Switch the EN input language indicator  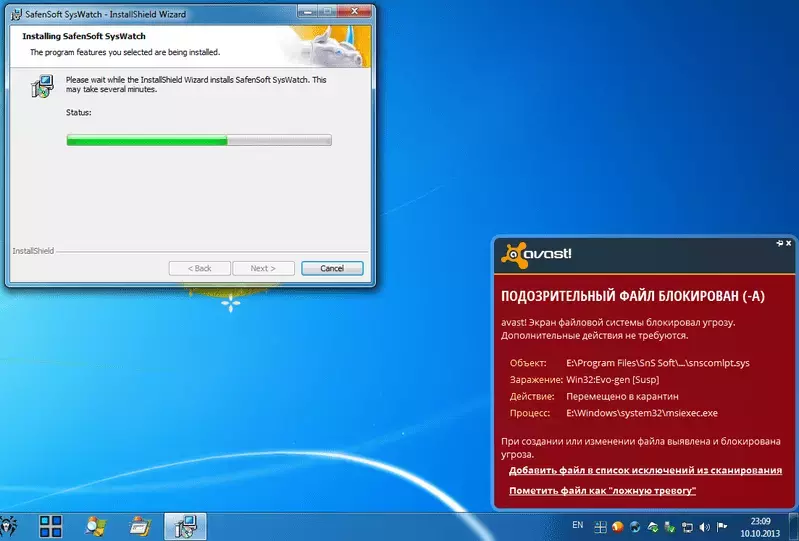click(577, 525)
